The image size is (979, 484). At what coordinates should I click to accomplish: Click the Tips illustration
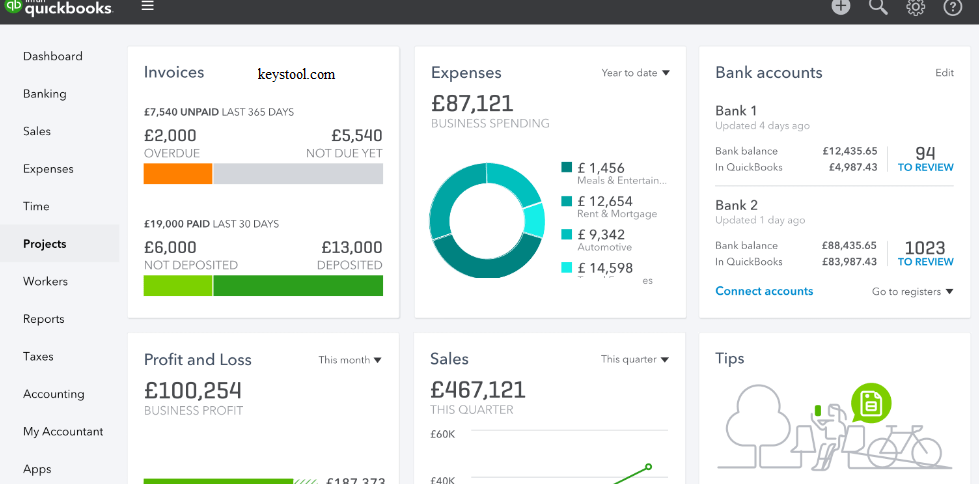pyautogui.click(x=835, y=427)
